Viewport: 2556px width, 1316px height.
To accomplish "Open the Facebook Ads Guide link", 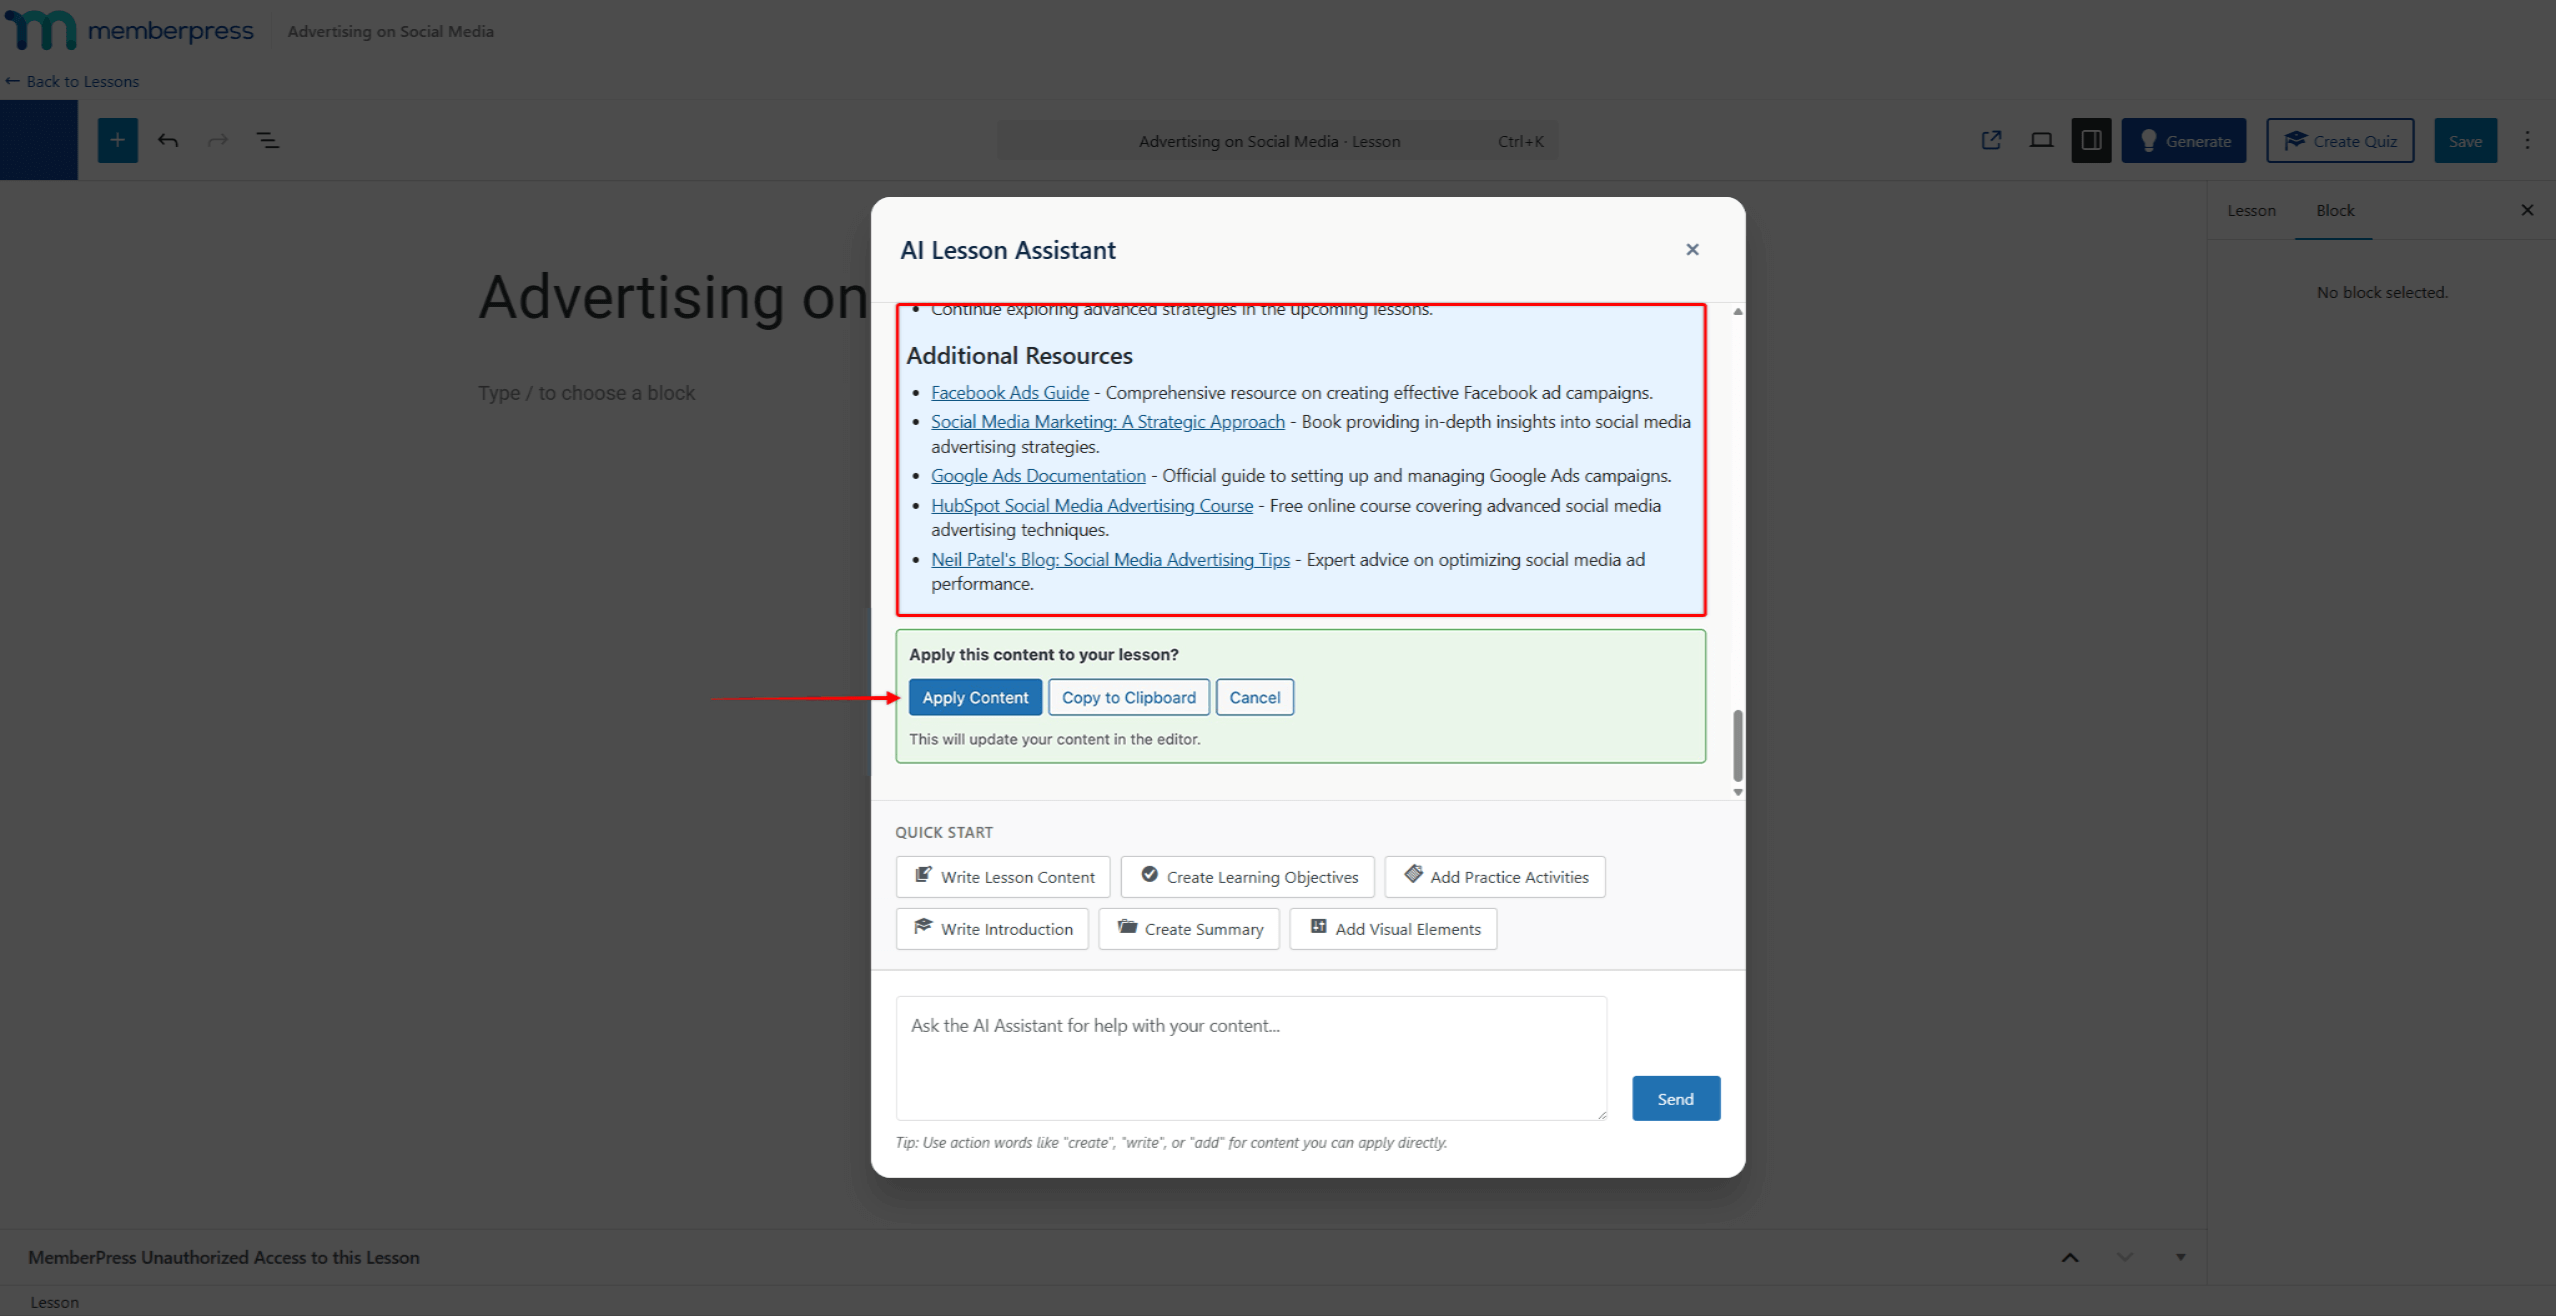I will tap(1009, 392).
